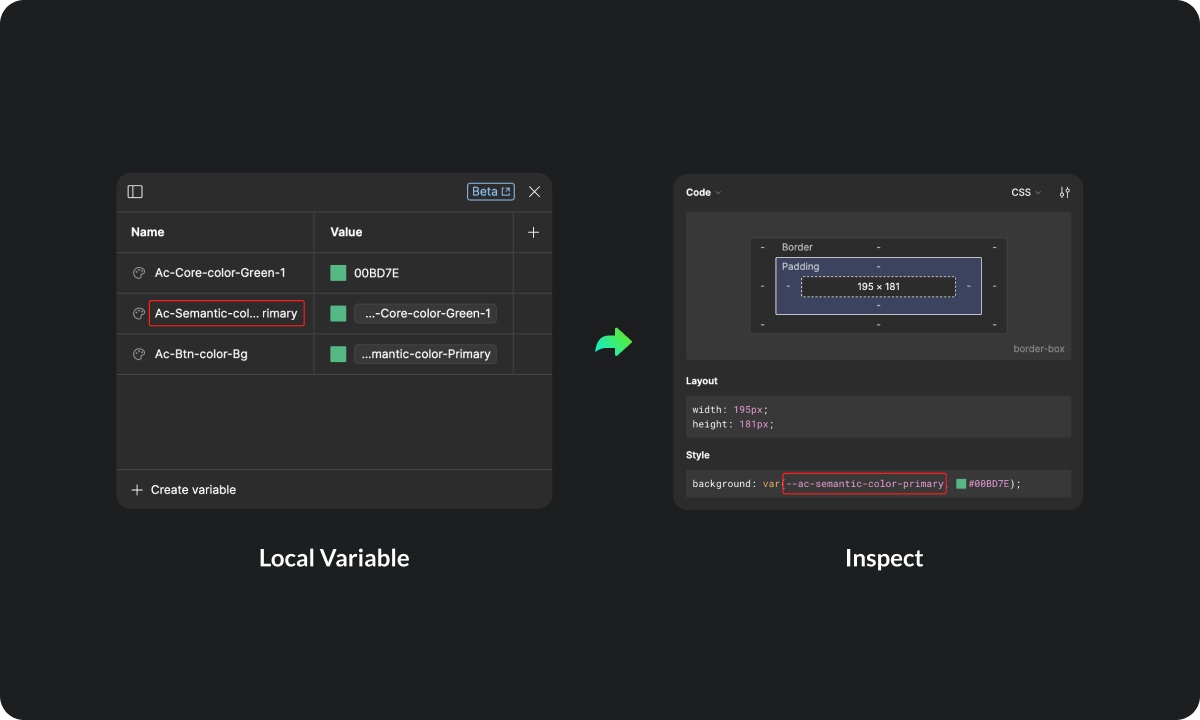The image size is (1200, 720).
Task: Click the palette icon beside Ac-Semantic-color-Primary
Action: click(139, 314)
